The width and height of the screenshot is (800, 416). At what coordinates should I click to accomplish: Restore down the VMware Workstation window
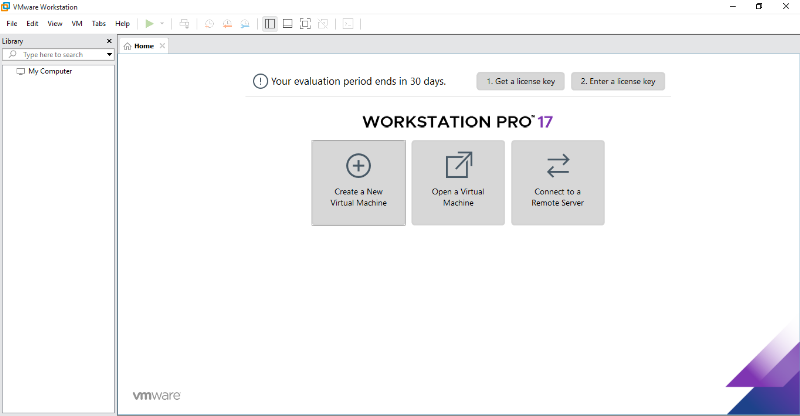tap(759, 7)
